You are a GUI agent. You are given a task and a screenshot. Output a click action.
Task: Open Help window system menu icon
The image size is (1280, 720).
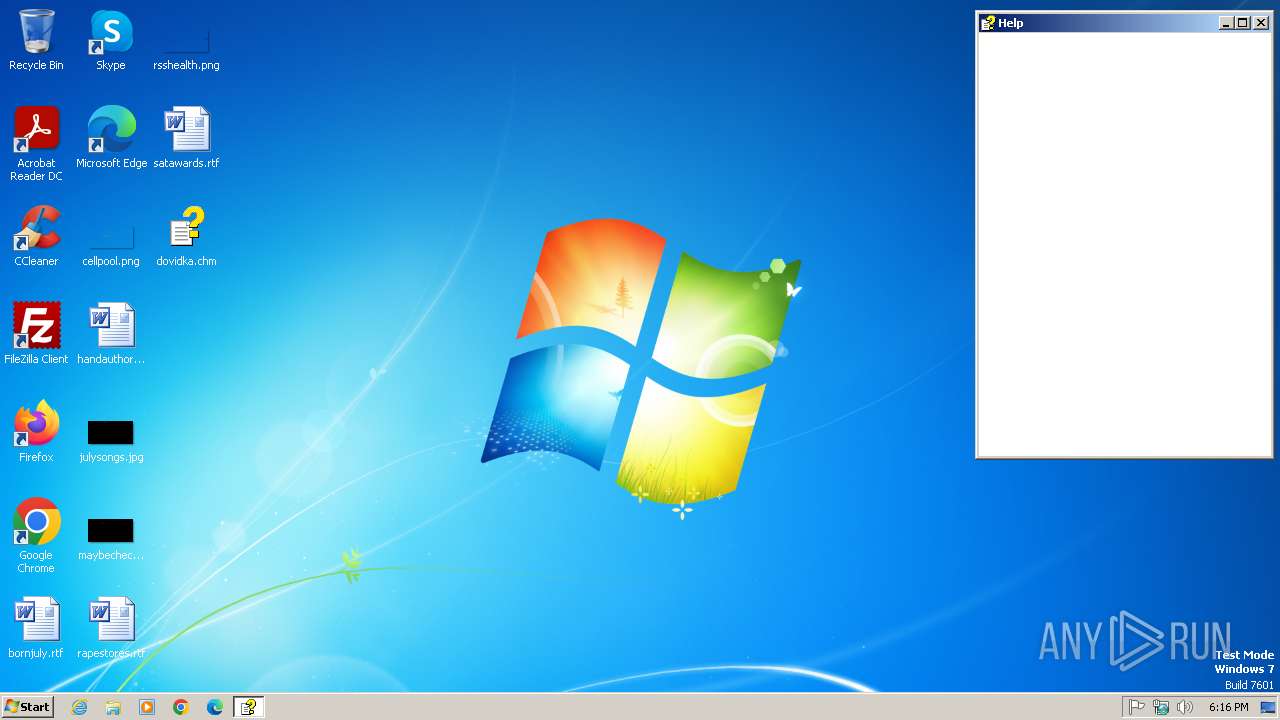pyautogui.click(x=988, y=23)
